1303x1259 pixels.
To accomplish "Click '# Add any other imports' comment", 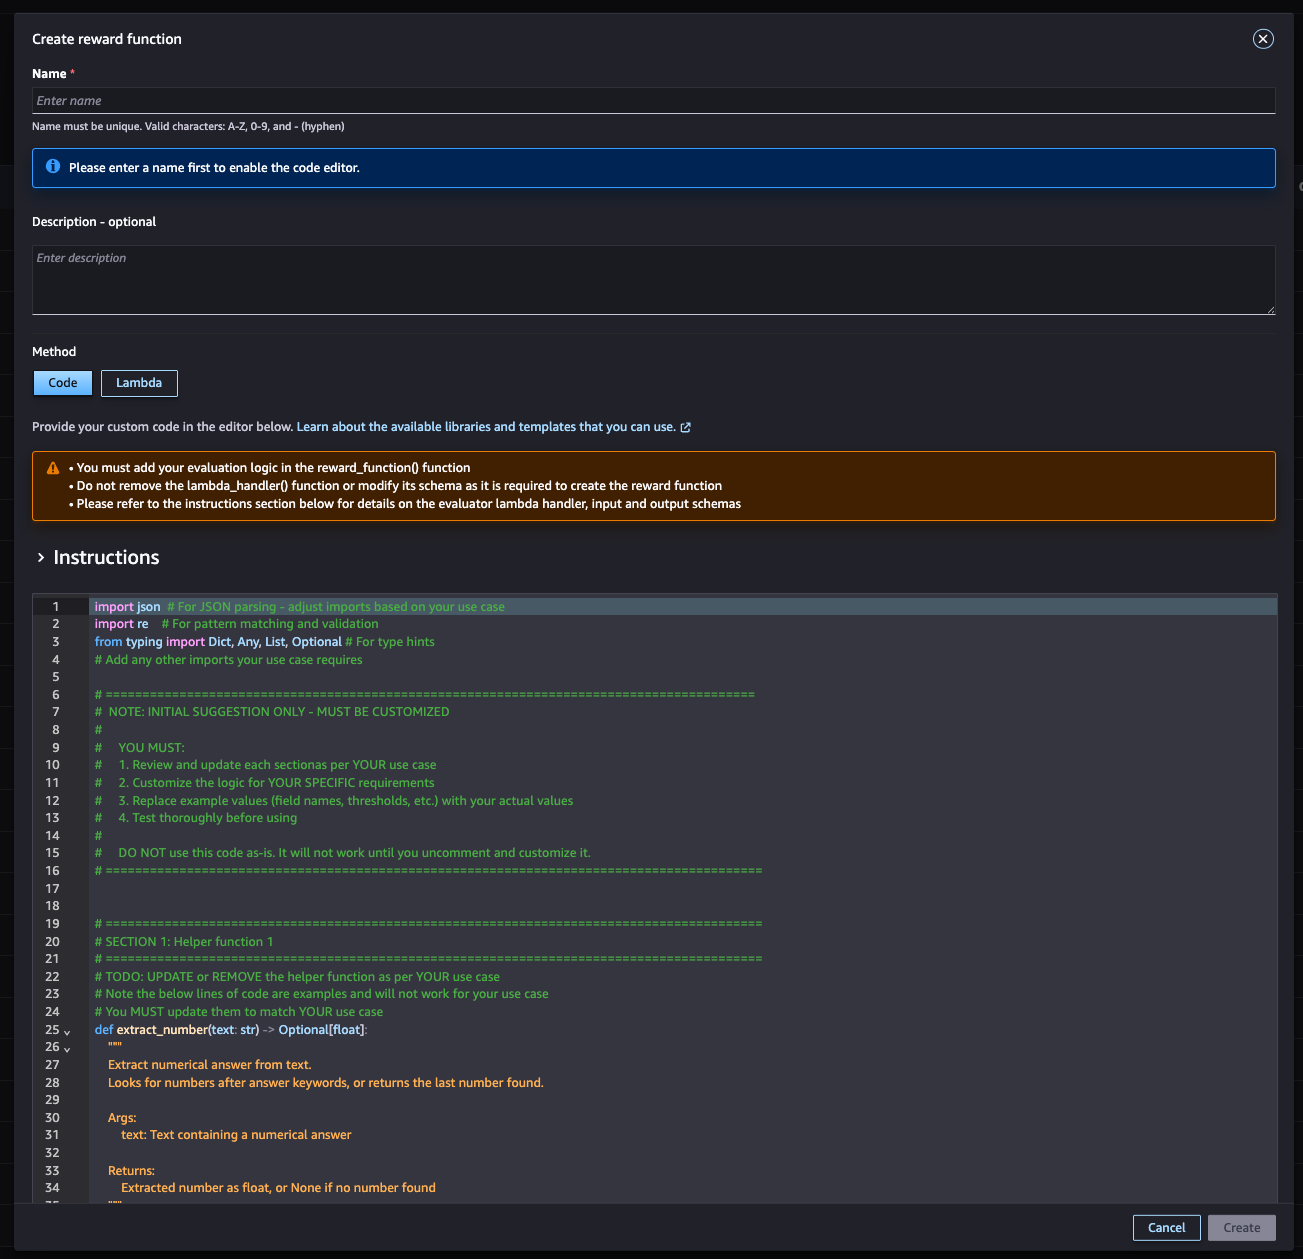I will coord(229,660).
